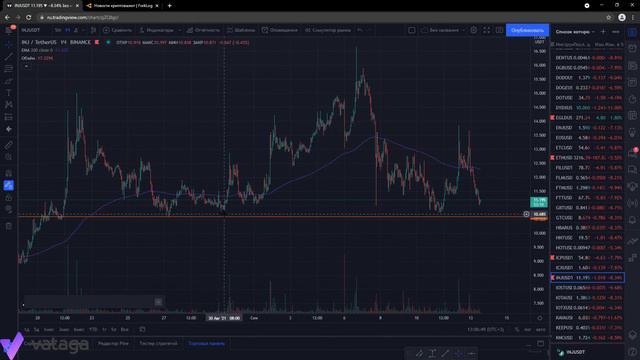Open the alerts panel in right sidebar

(x=632, y=49)
